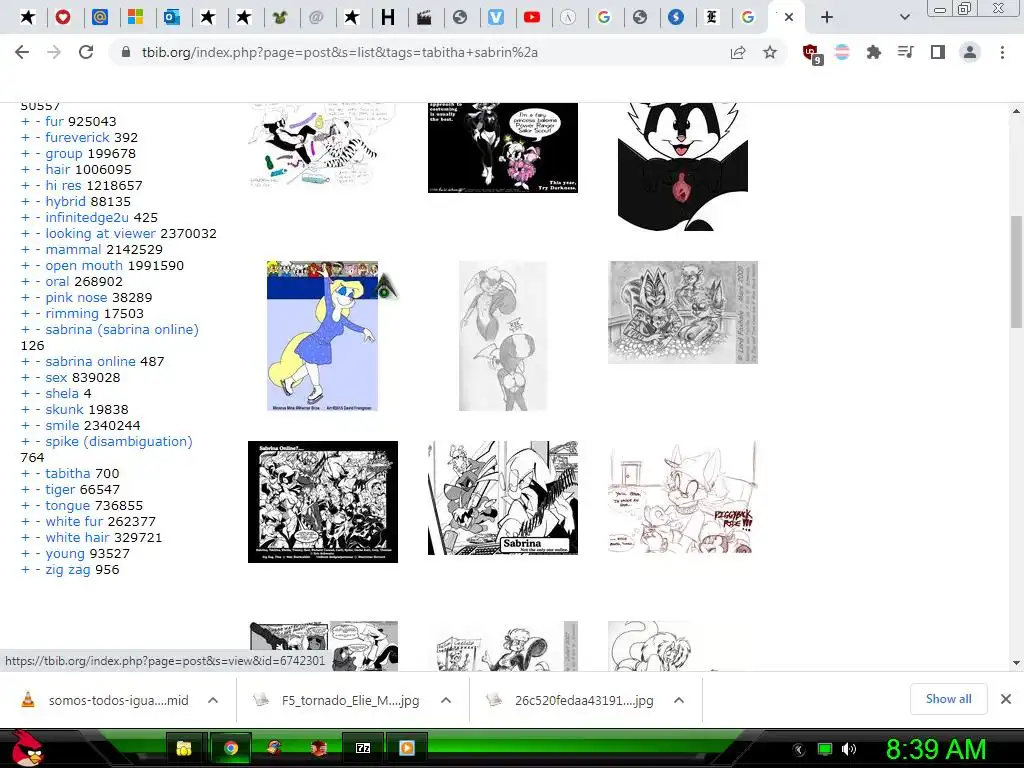
Task: Open the 'skunk' tag link
Action: [64, 409]
